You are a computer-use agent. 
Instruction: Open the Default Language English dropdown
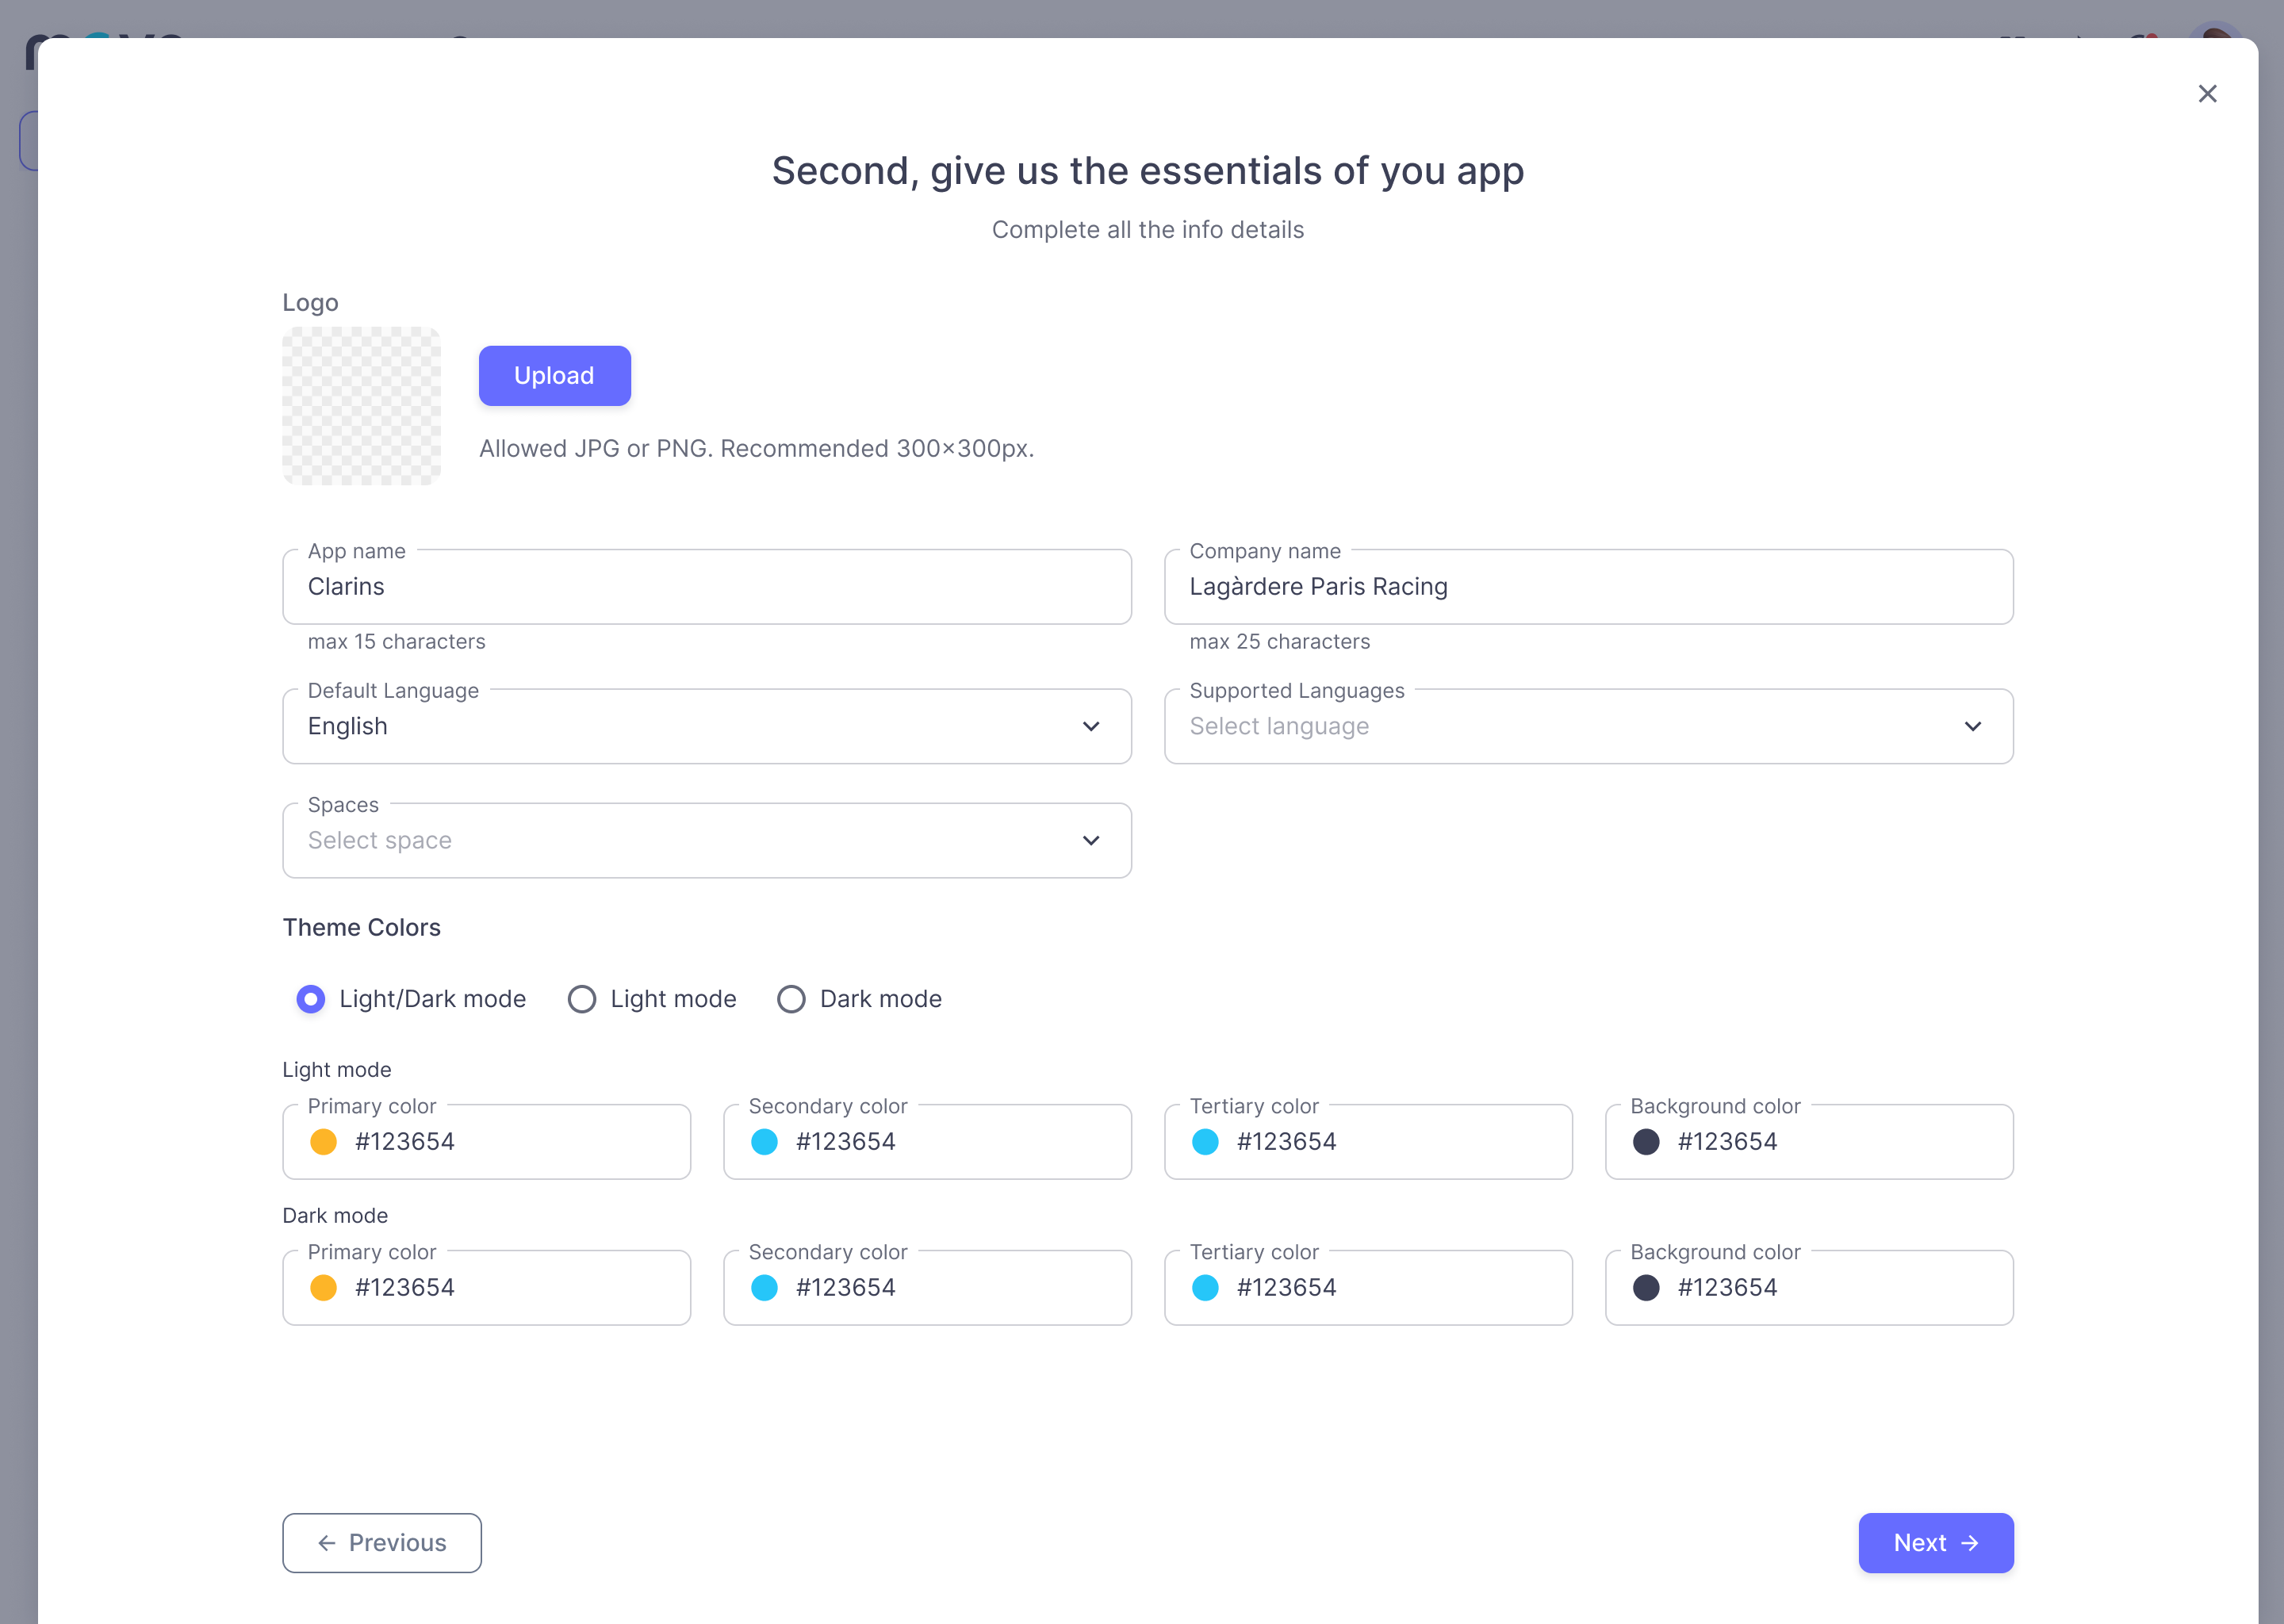[x=707, y=726]
